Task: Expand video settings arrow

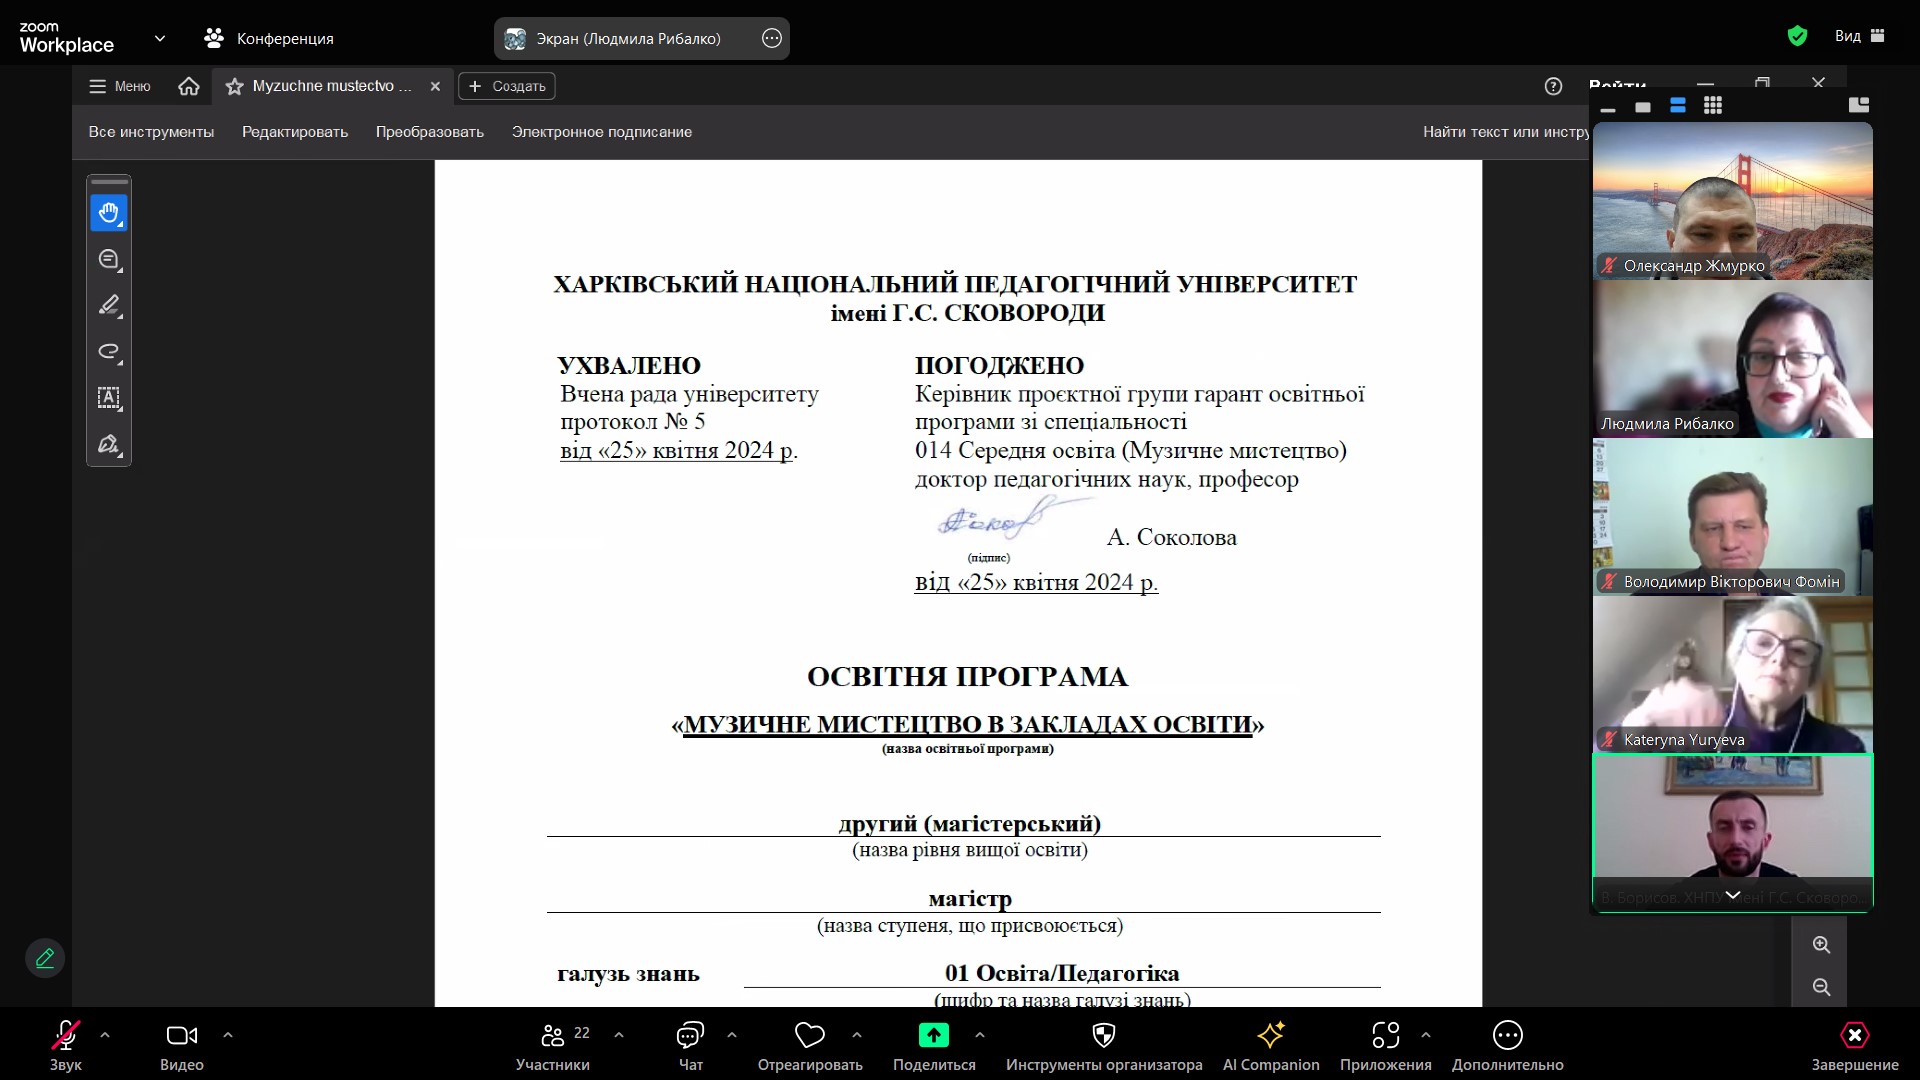Action: click(228, 1035)
